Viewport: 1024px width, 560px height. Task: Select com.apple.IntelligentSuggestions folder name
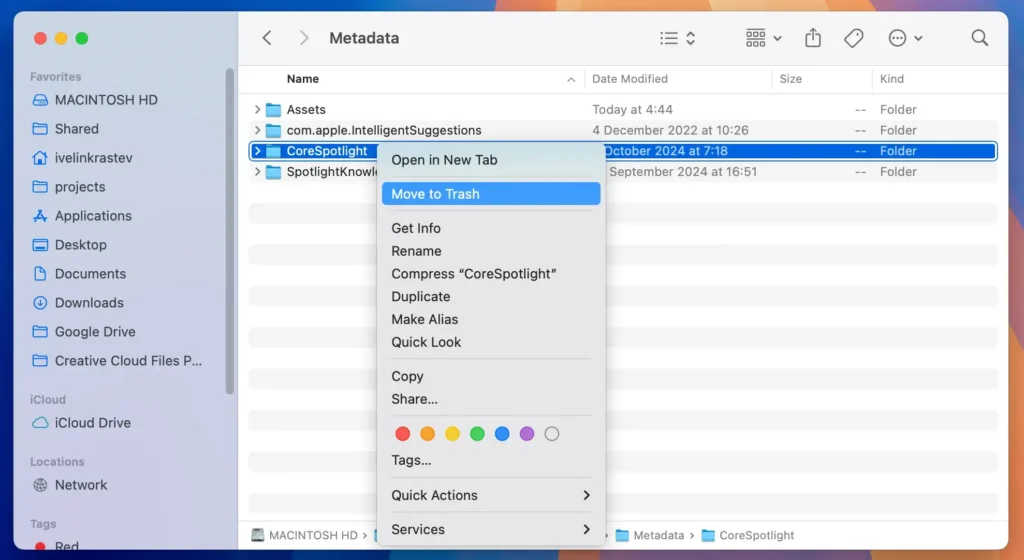coord(384,131)
